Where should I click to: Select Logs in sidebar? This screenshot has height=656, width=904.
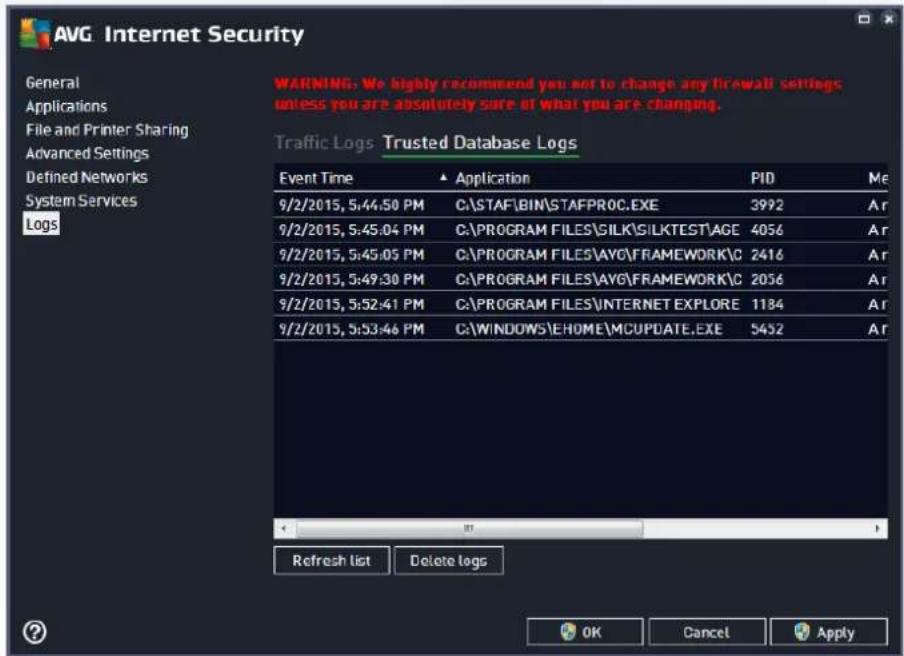42,224
